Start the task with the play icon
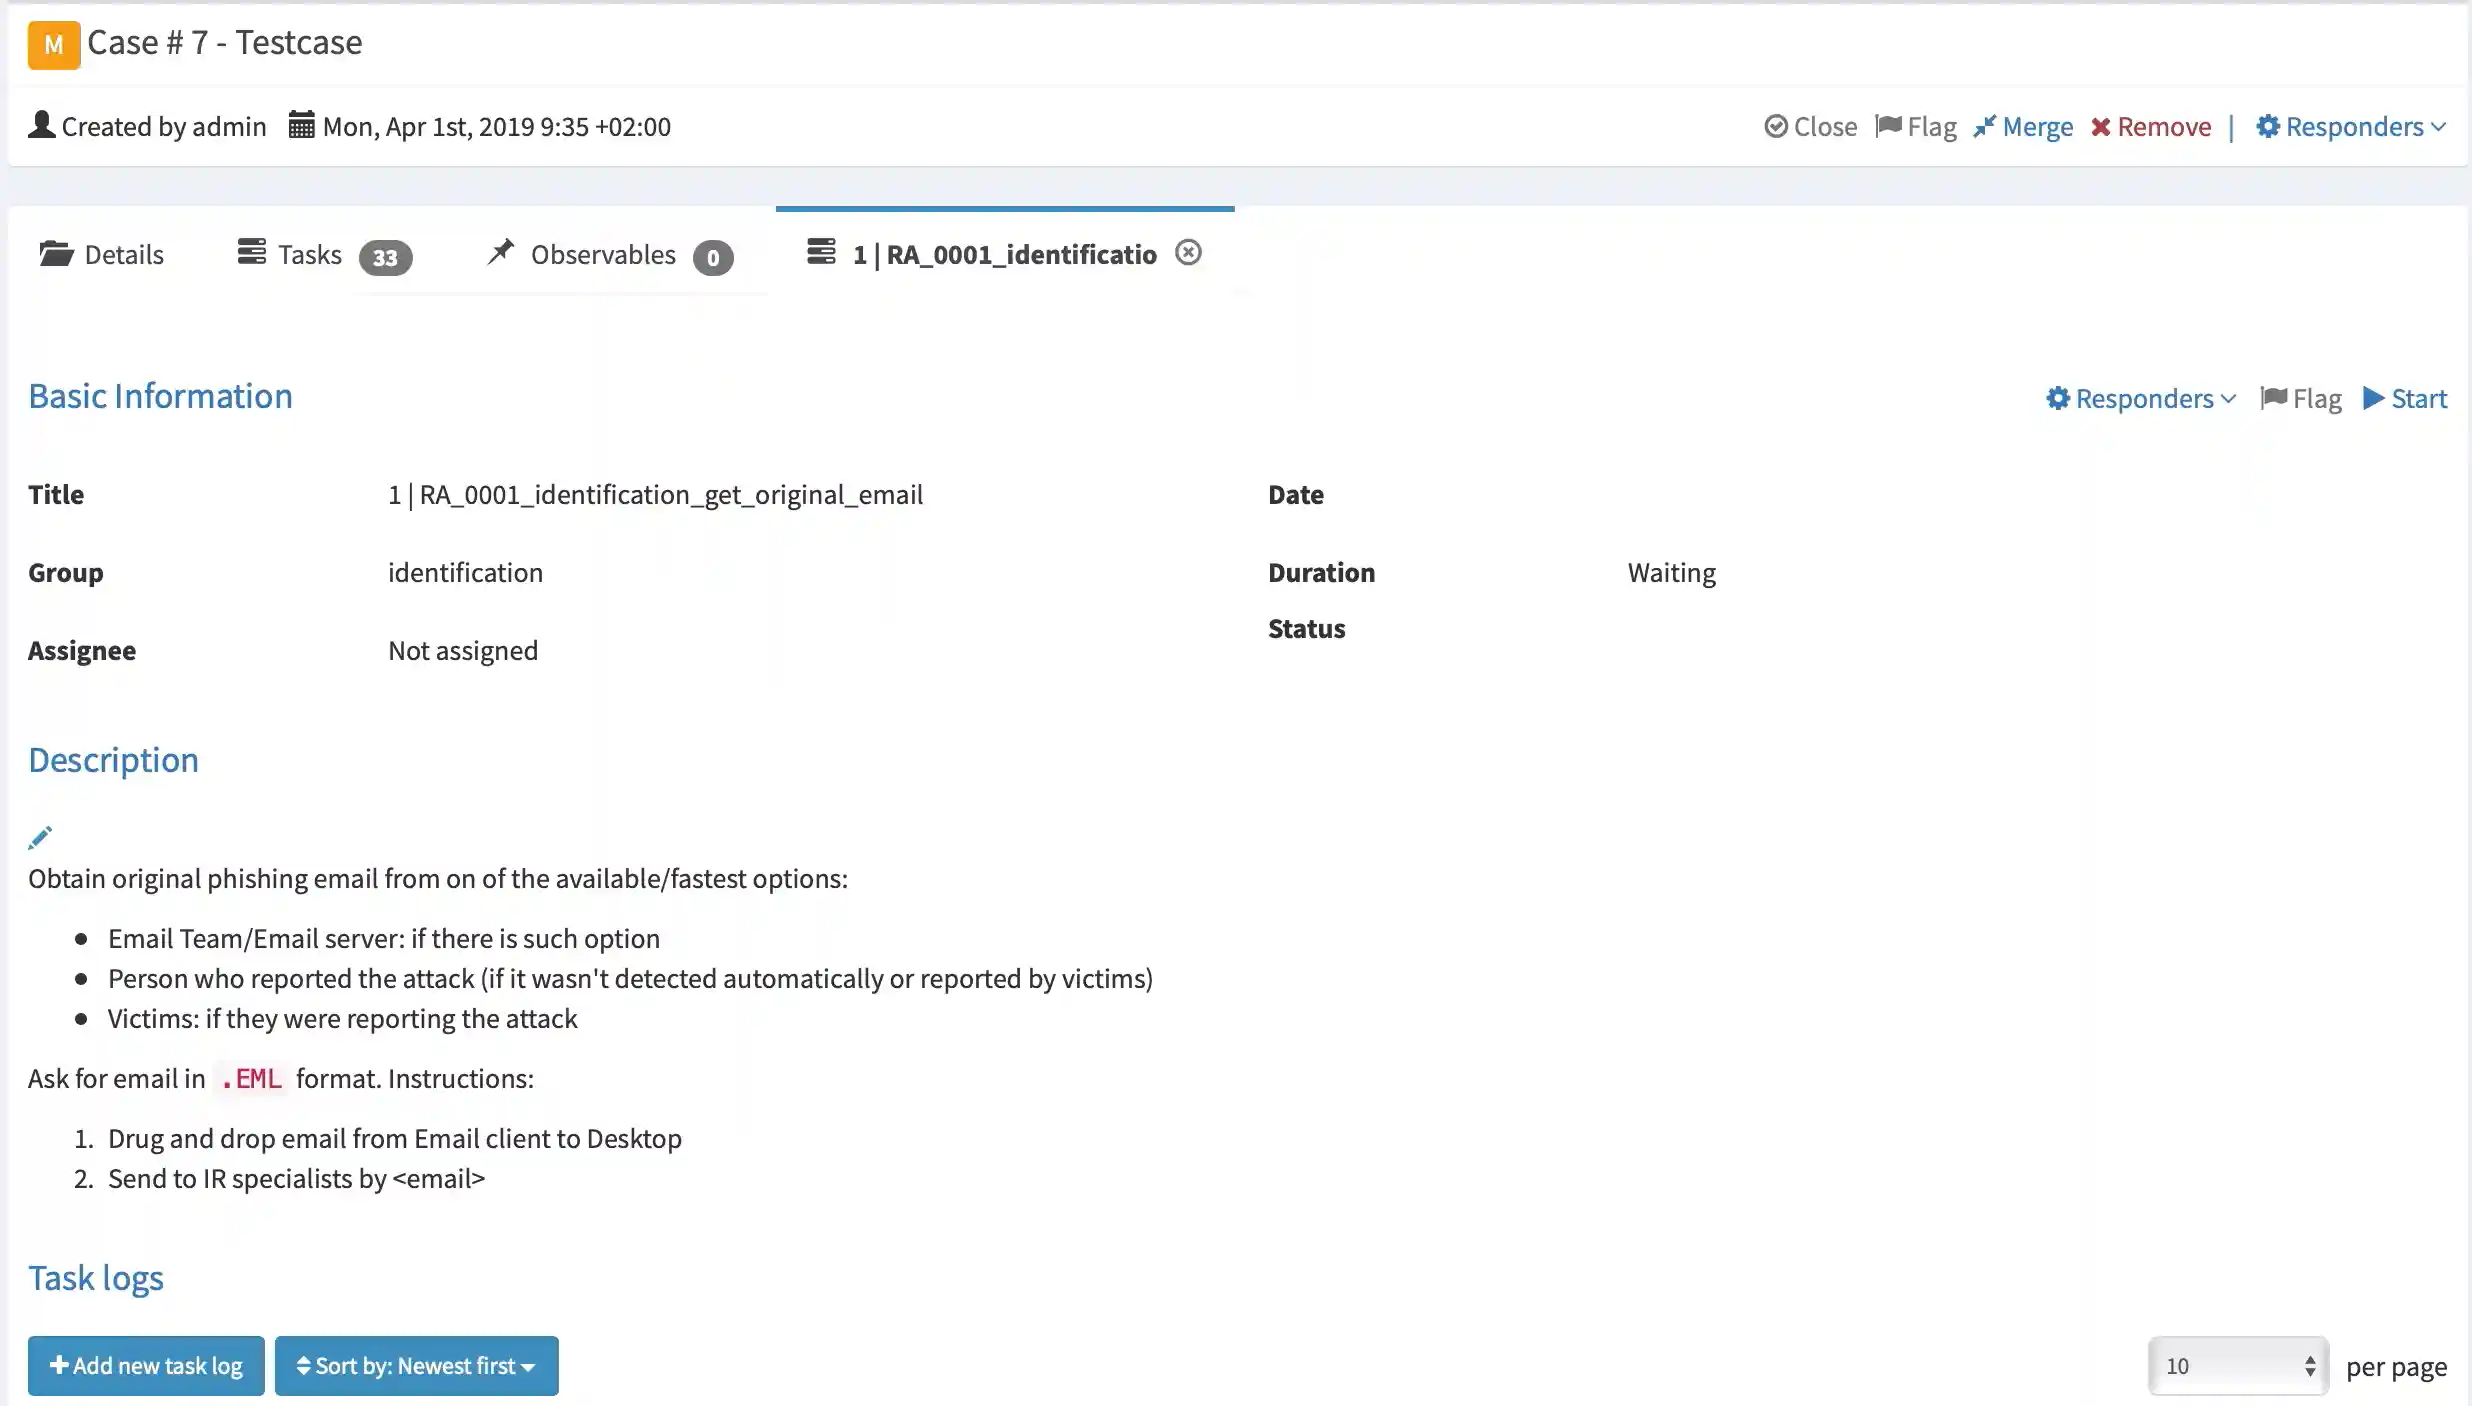Screen dimensions: 2472x1406 click(x=2405, y=399)
